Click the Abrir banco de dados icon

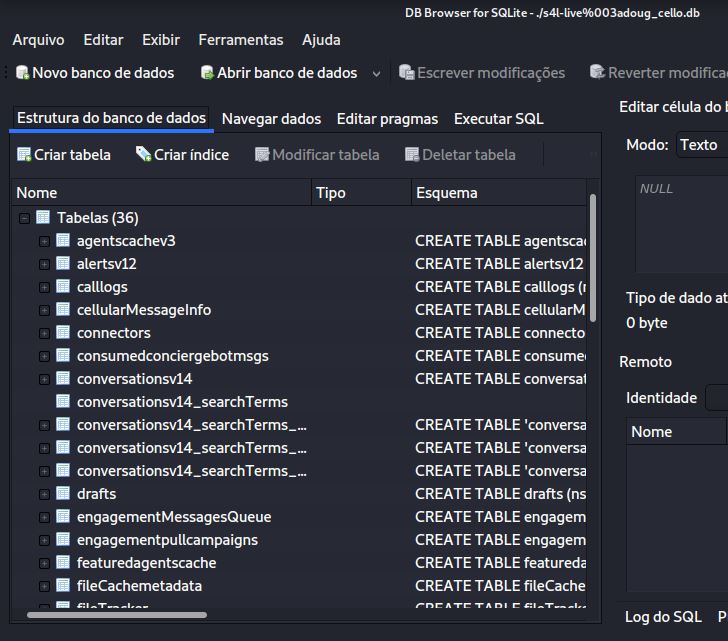[x=207, y=73]
